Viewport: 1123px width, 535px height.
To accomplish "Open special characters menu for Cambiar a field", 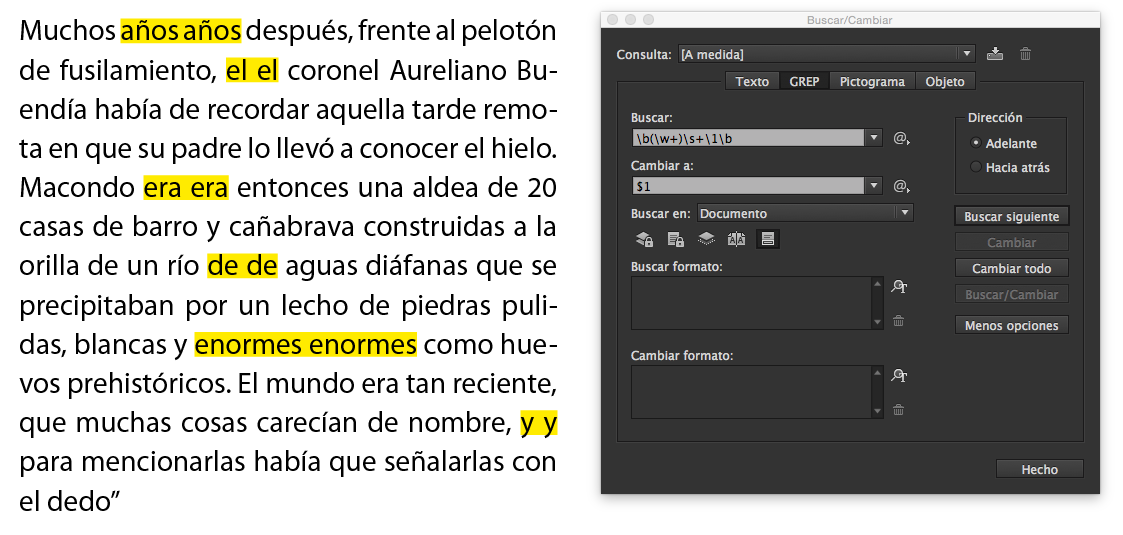I will (x=901, y=186).
